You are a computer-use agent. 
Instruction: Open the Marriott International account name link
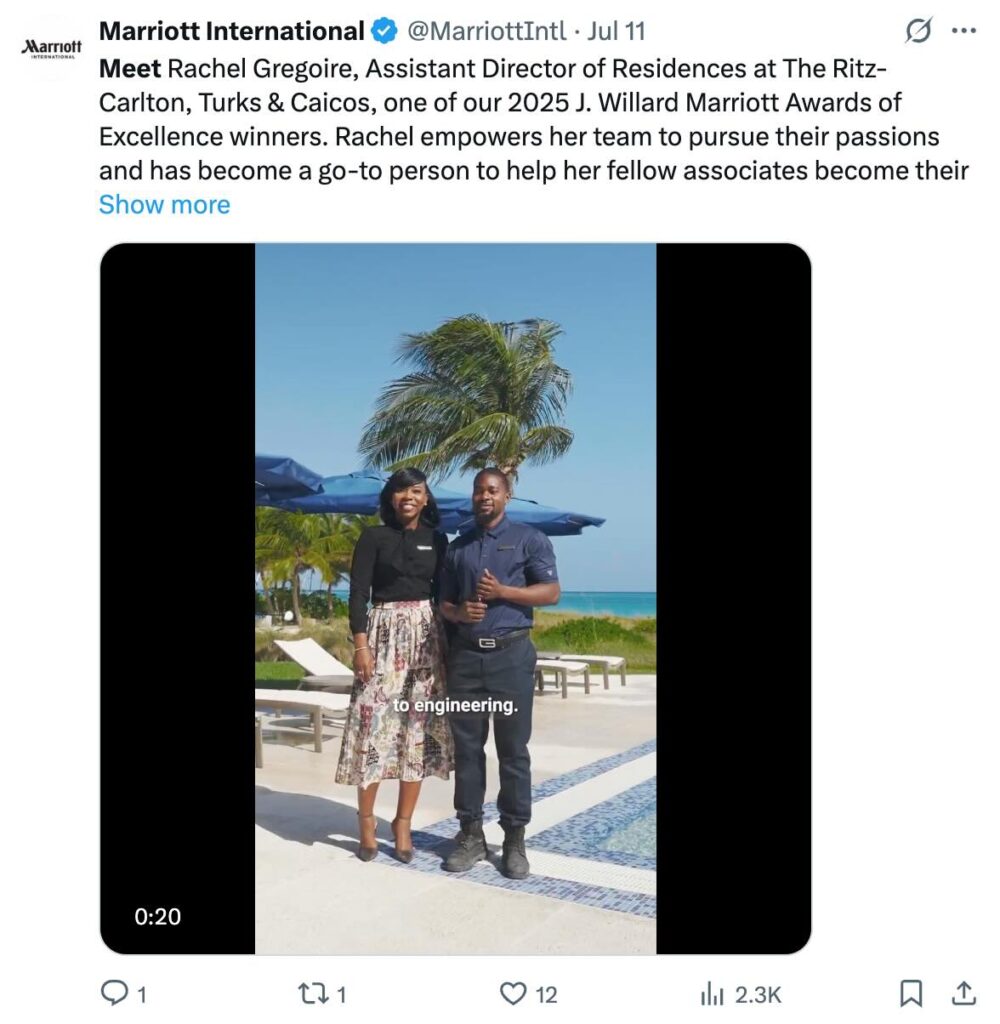click(x=231, y=31)
